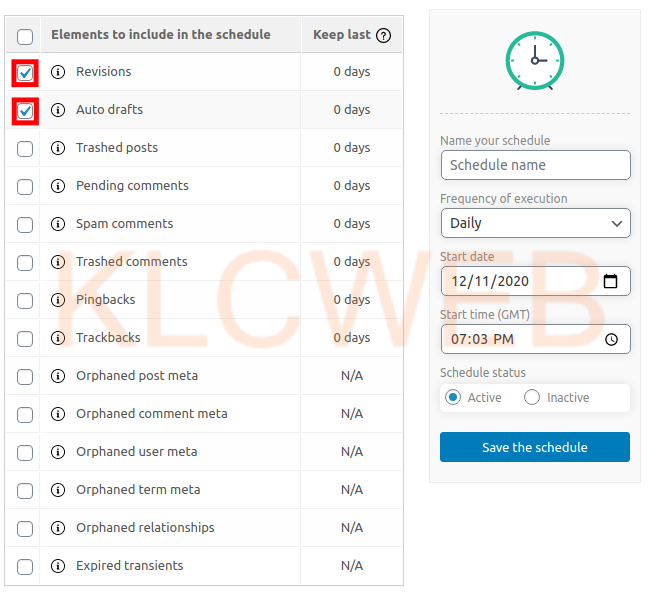Enable the Pending comments checkbox
Image resolution: width=670 pixels, height=597 pixels.
click(25, 187)
